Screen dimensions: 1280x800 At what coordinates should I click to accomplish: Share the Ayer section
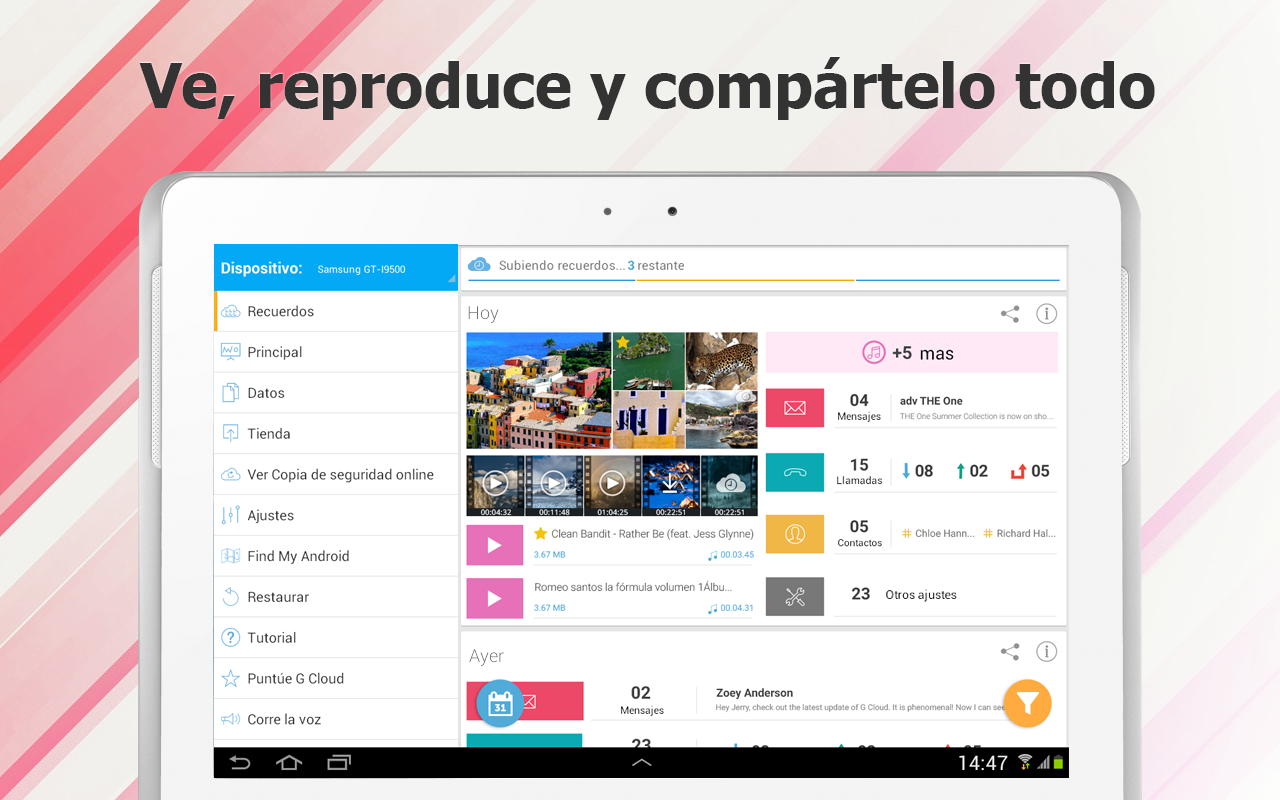point(1010,652)
